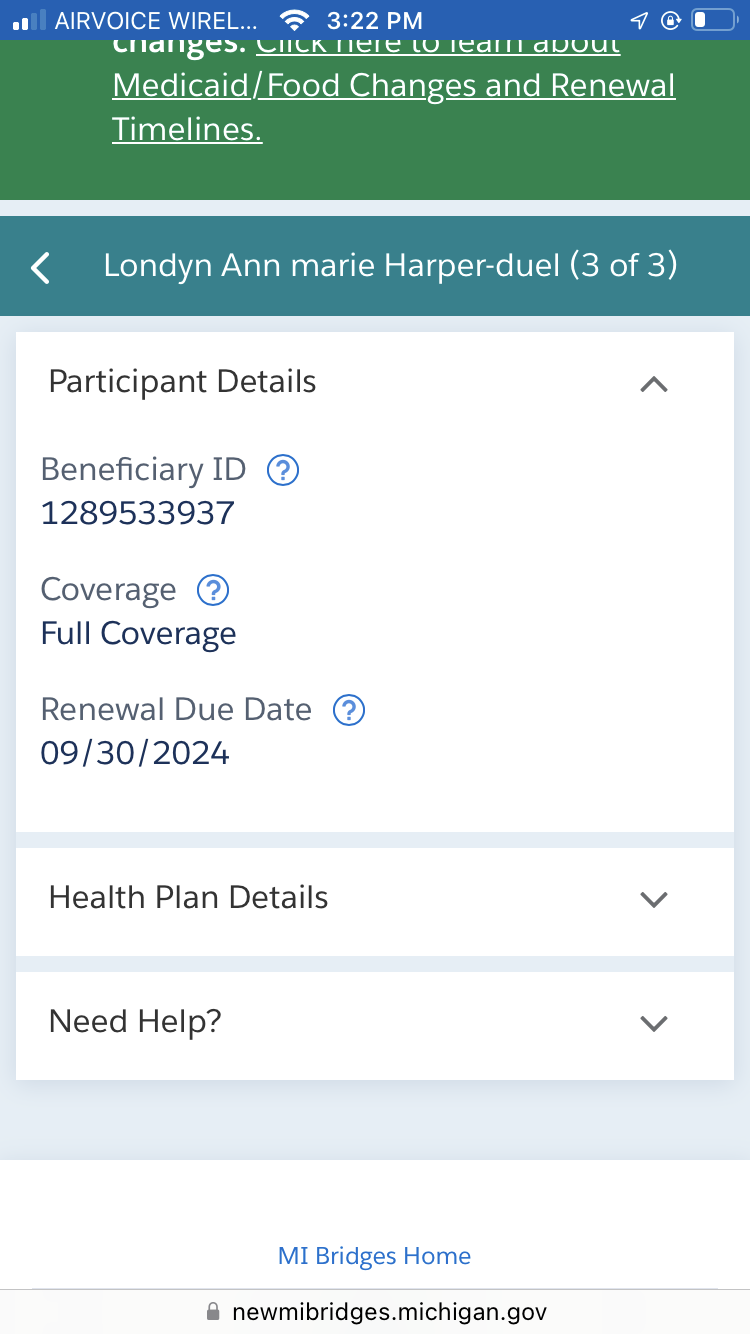The width and height of the screenshot is (750, 1334).
Task: Tap the location arrow status icon
Action: [638, 20]
